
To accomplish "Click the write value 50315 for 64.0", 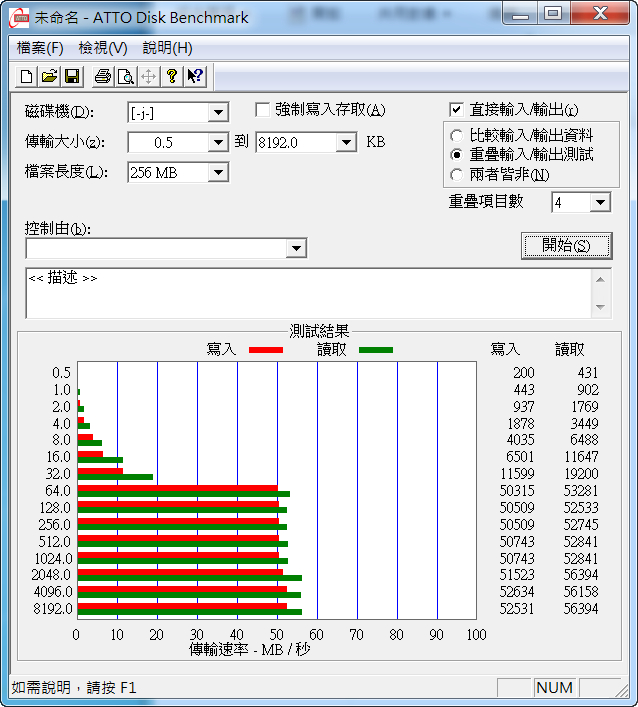I will (x=517, y=491).
